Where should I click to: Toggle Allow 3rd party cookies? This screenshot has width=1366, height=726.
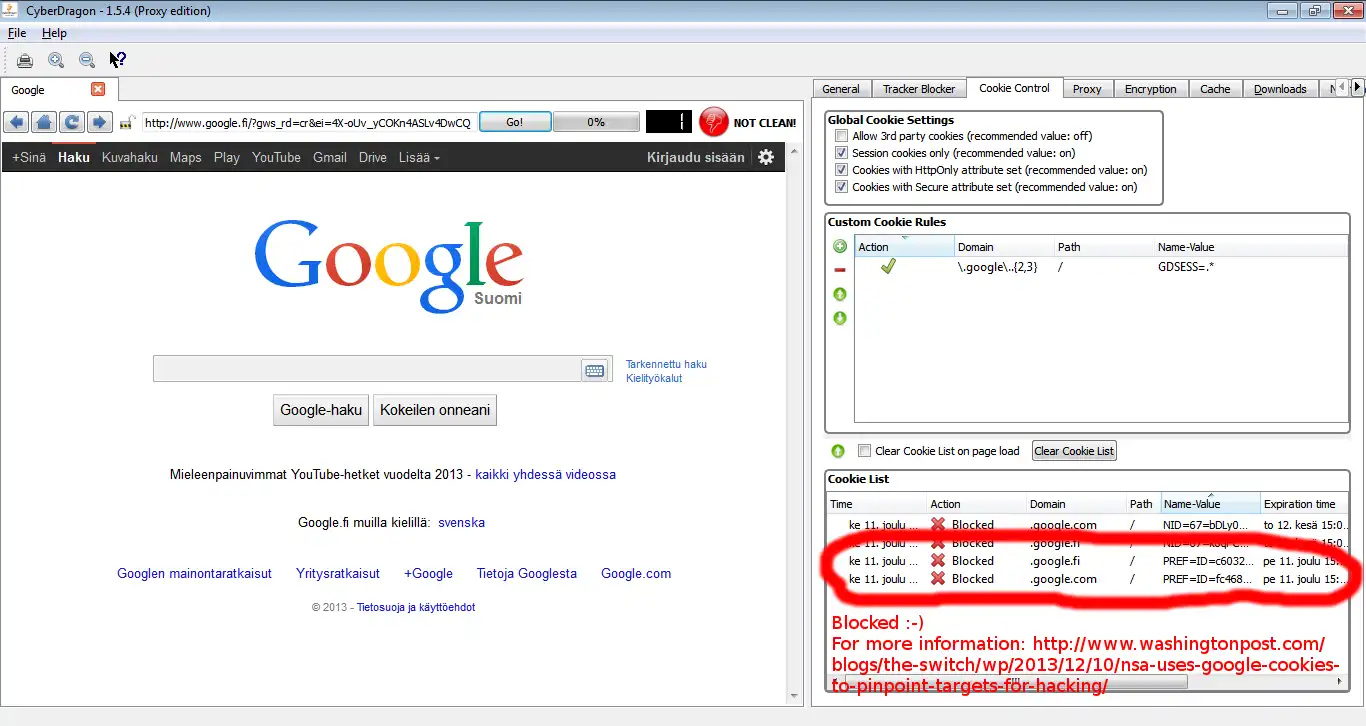842,136
